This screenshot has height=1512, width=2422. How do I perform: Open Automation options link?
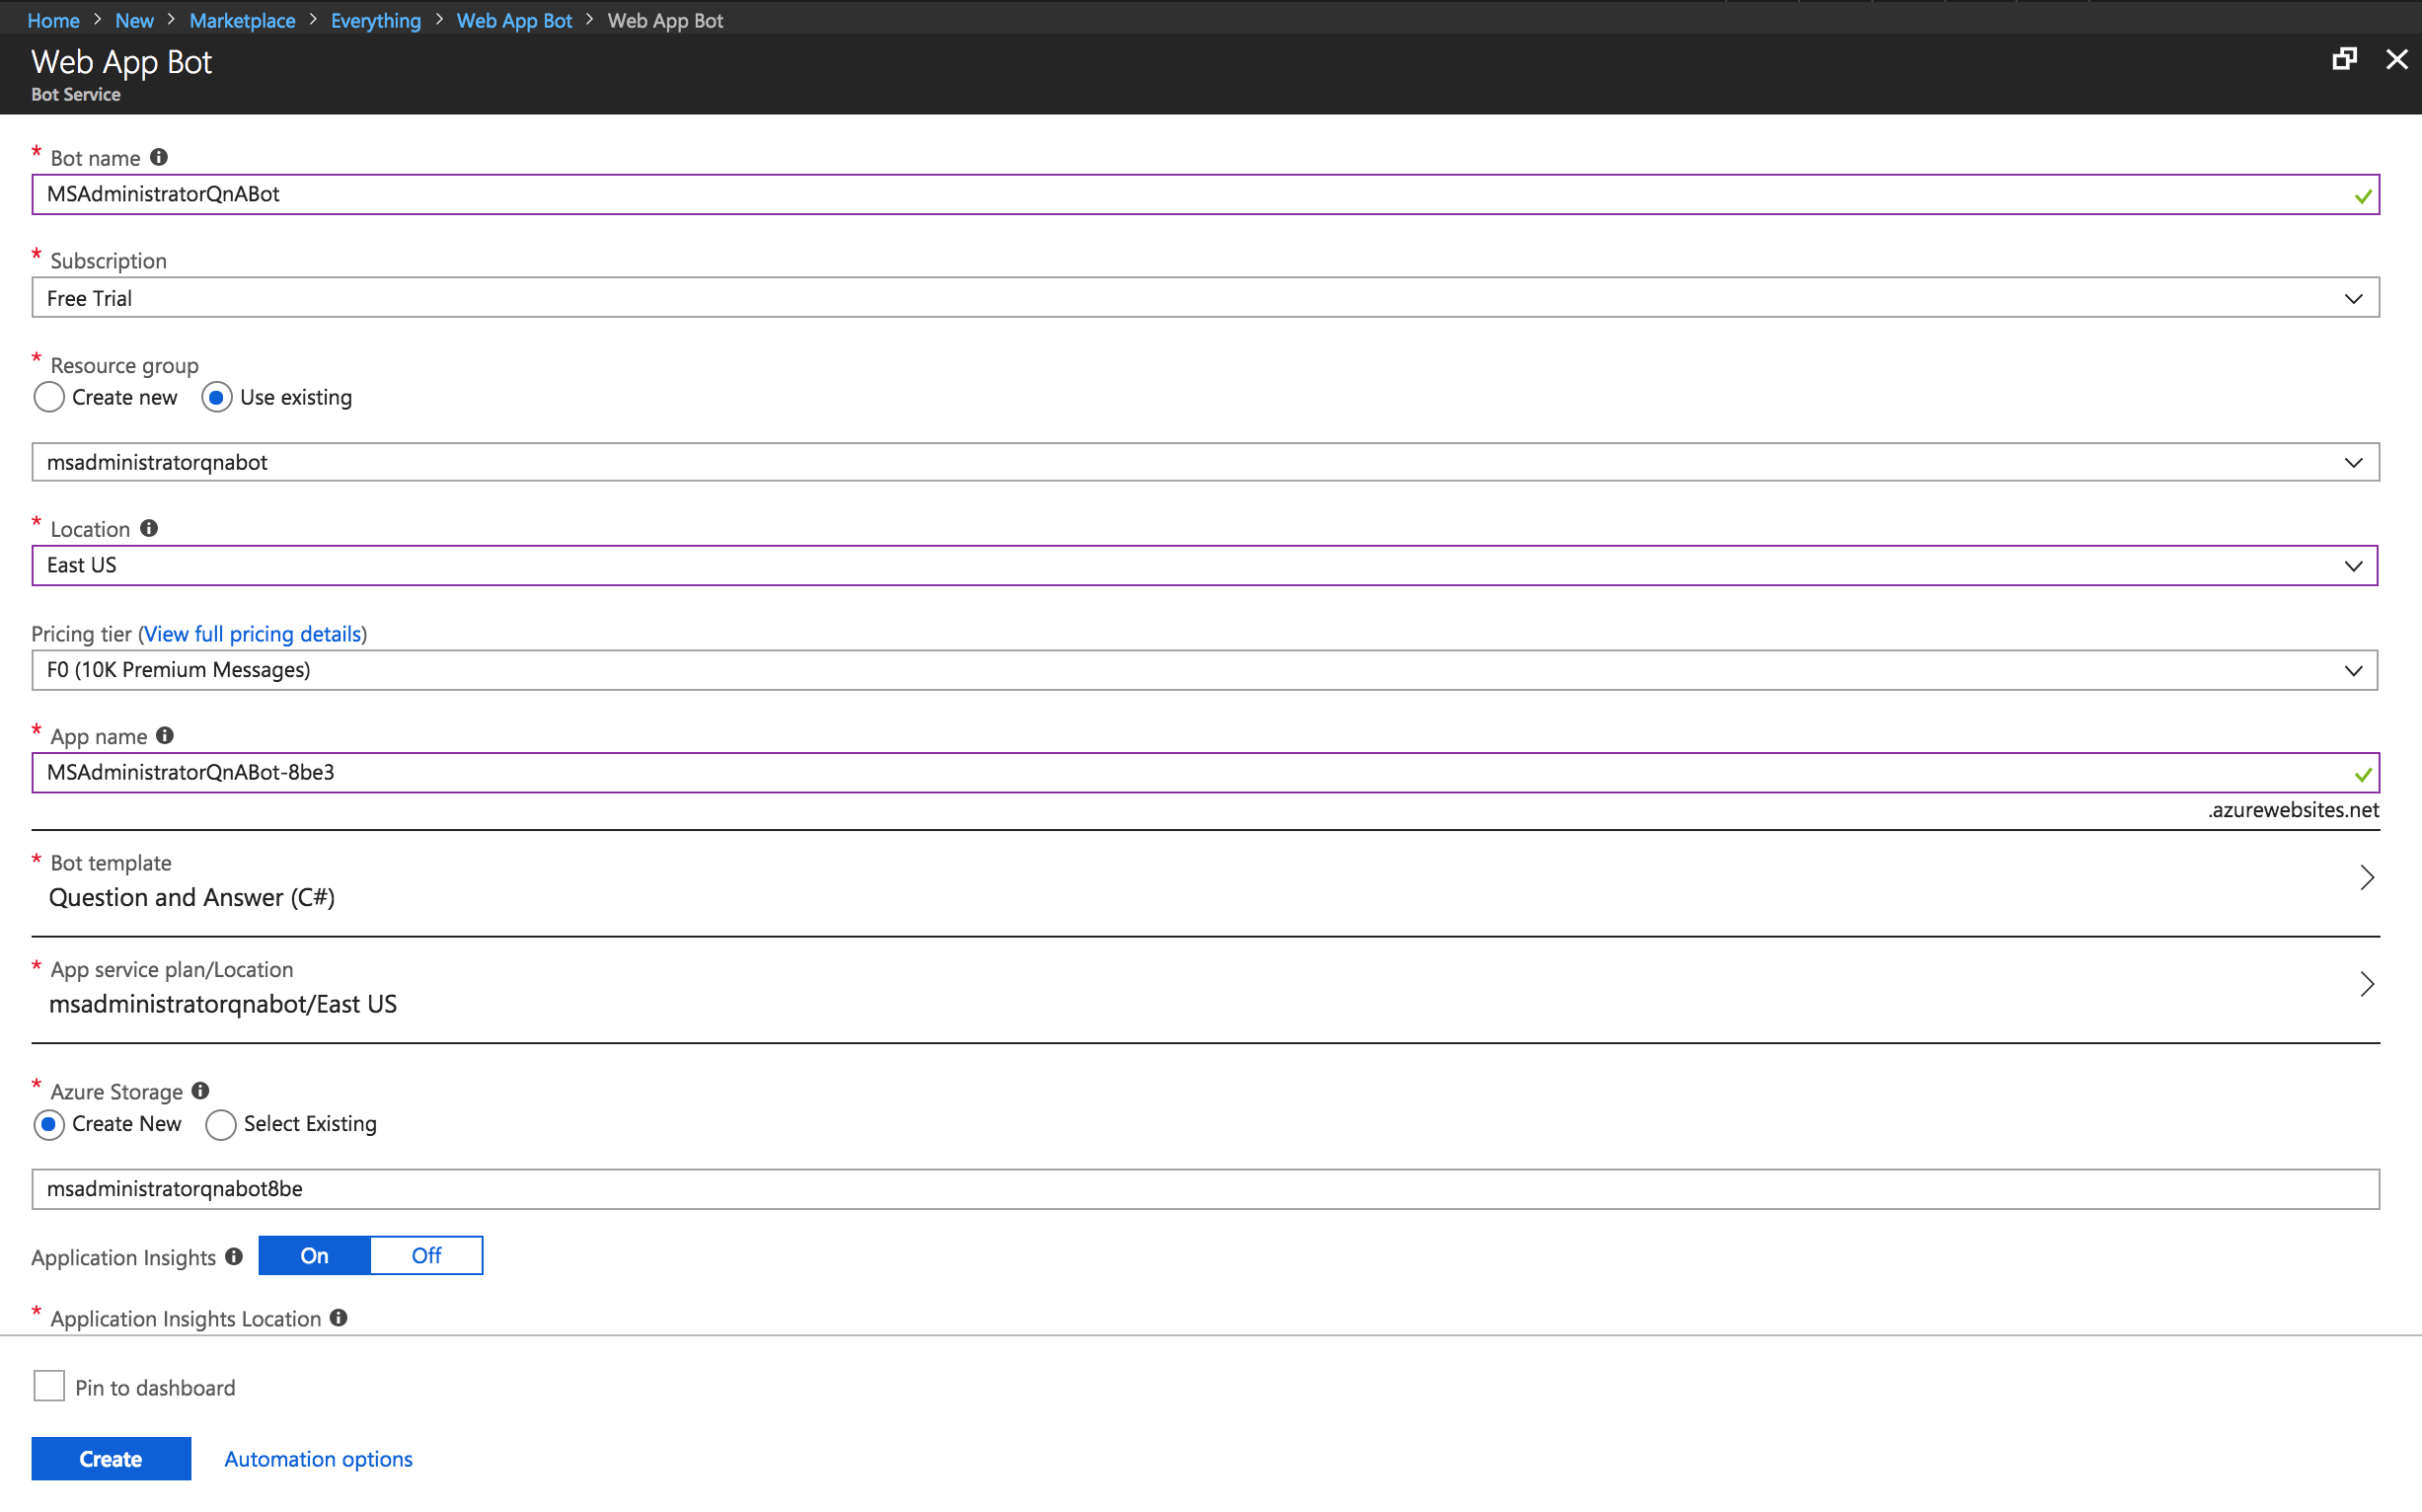[x=318, y=1458]
